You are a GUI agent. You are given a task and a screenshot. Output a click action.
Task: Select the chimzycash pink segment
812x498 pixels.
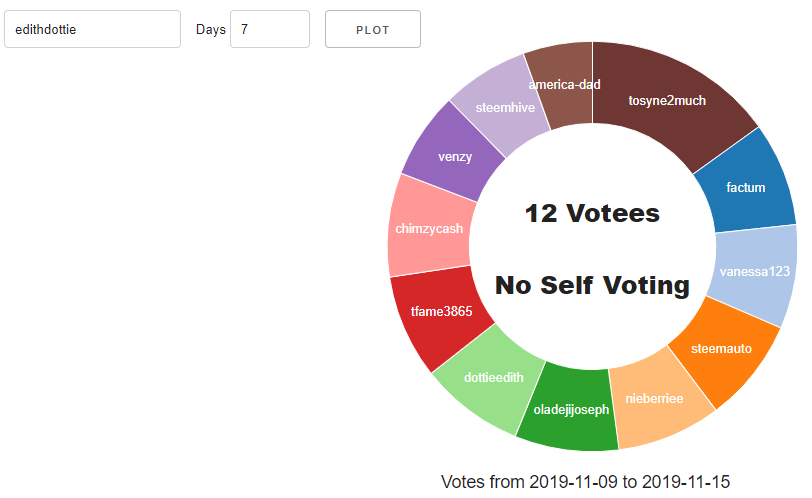(x=429, y=229)
